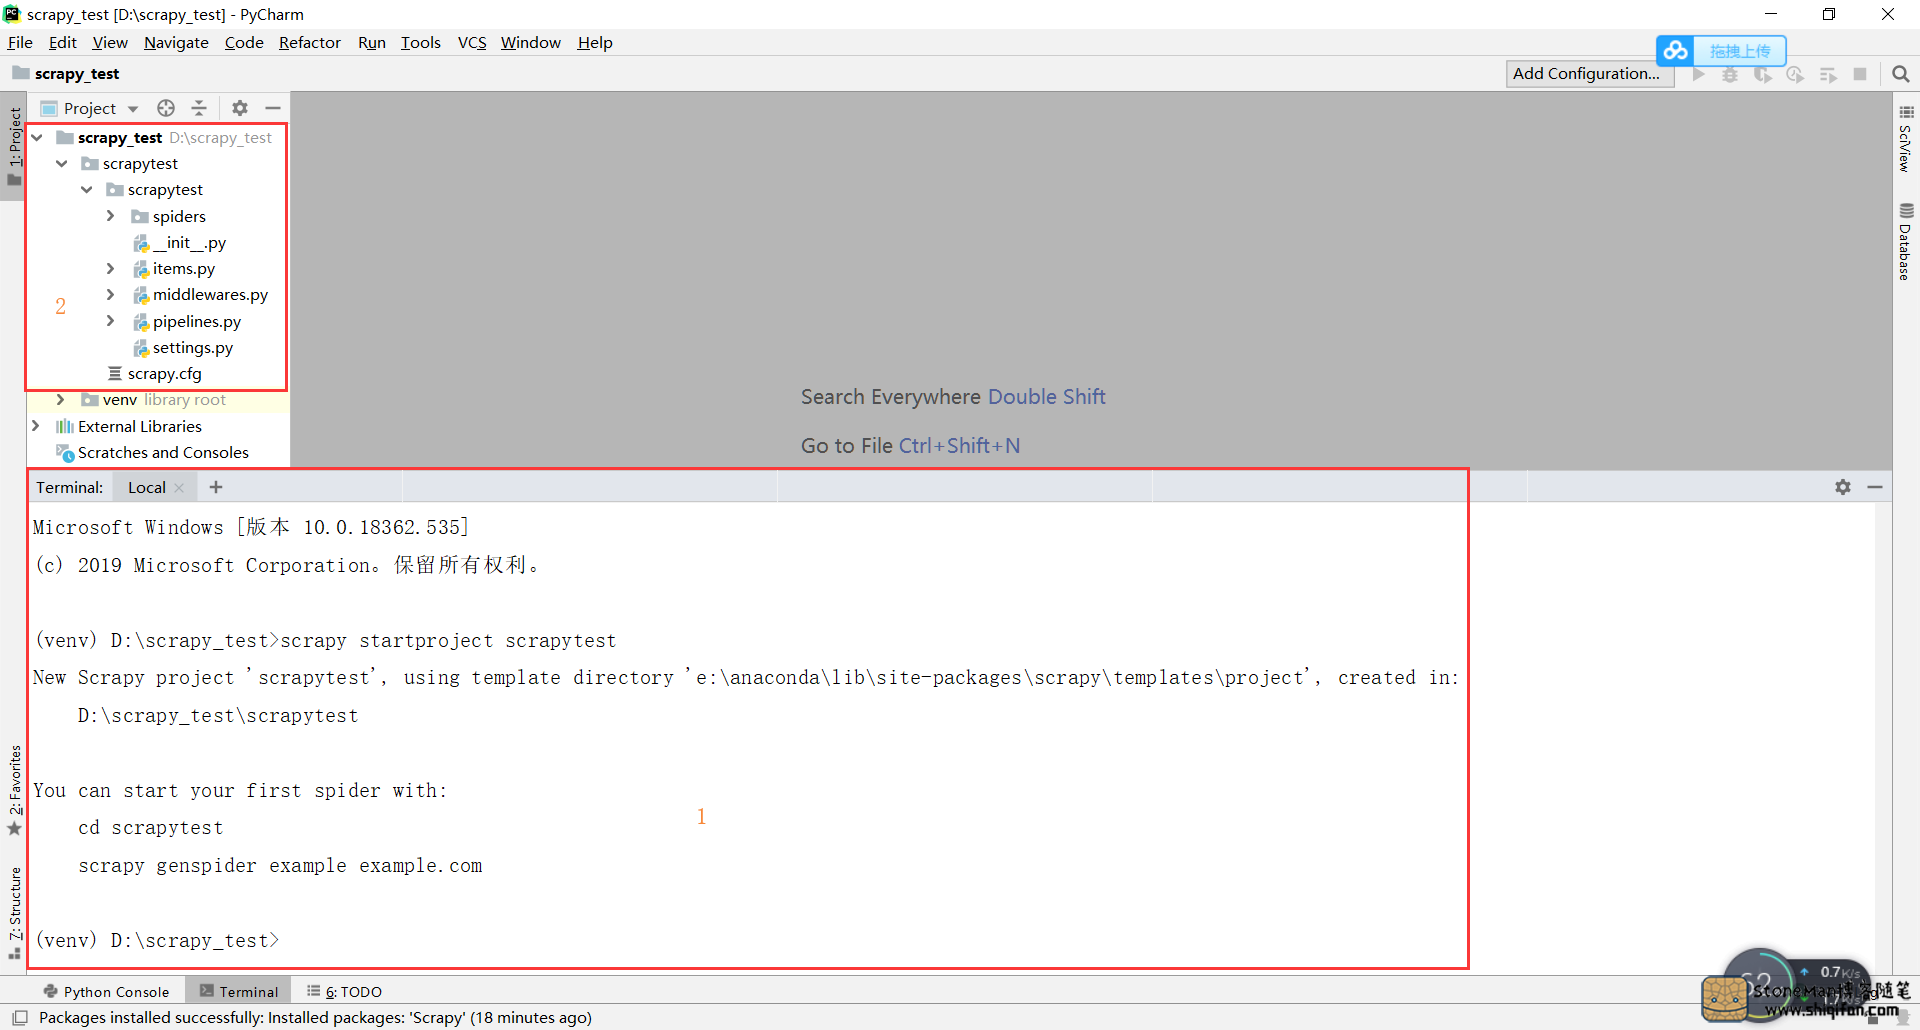Click the collapse all icon in Project panel

[x=199, y=108]
